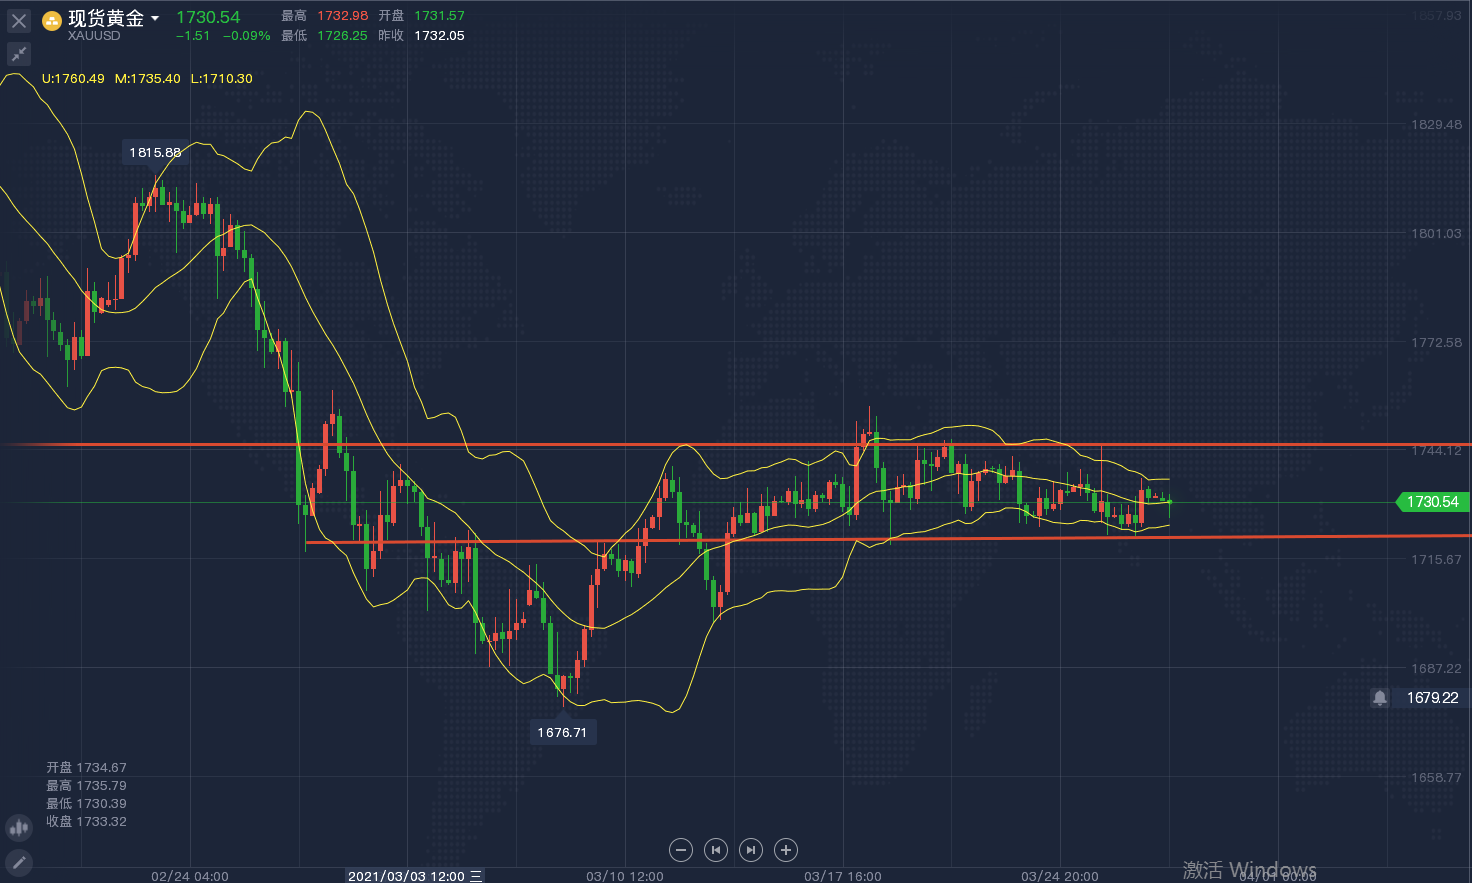
Task: Select the 1679.22 alert price label
Action: (x=1432, y=698)
